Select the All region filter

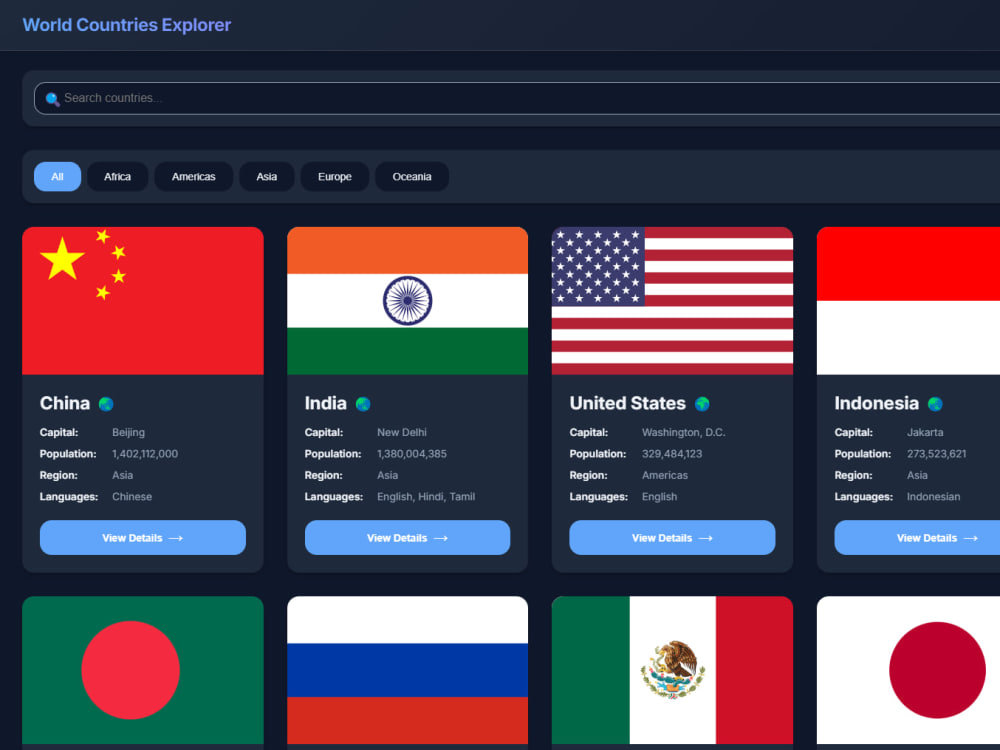click(57, 177)
